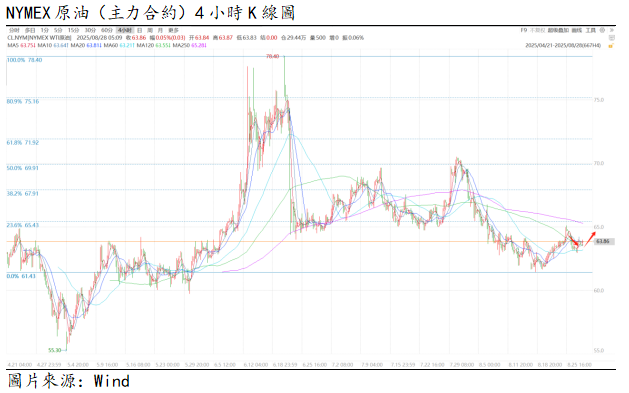Click the 收 63.86 close price value

pyautogui.click(x=136, y=38)
